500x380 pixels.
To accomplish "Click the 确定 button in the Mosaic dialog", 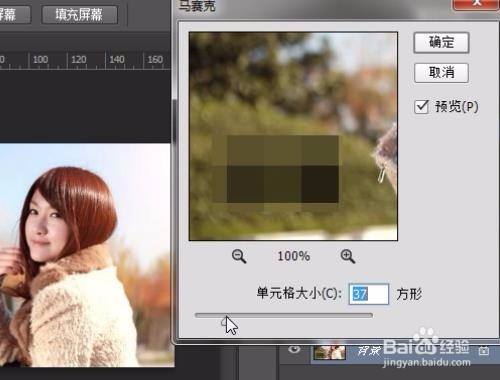I will point(441,43).
